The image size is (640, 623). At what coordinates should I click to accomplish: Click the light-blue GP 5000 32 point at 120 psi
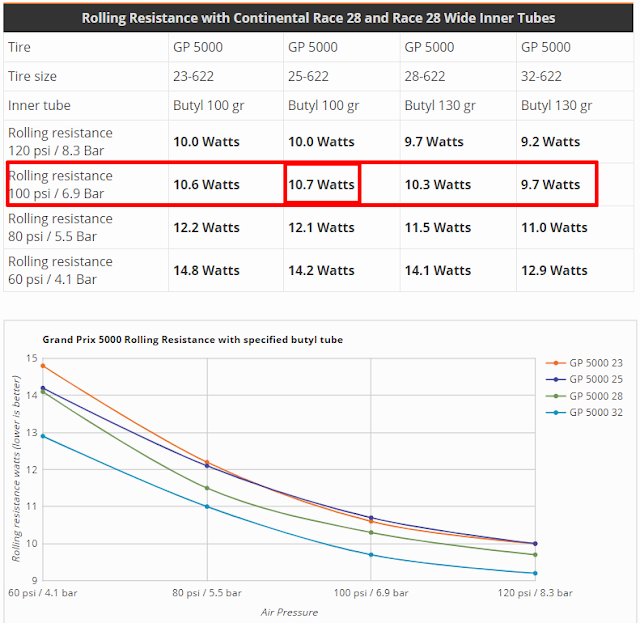[x=535, y=573]
